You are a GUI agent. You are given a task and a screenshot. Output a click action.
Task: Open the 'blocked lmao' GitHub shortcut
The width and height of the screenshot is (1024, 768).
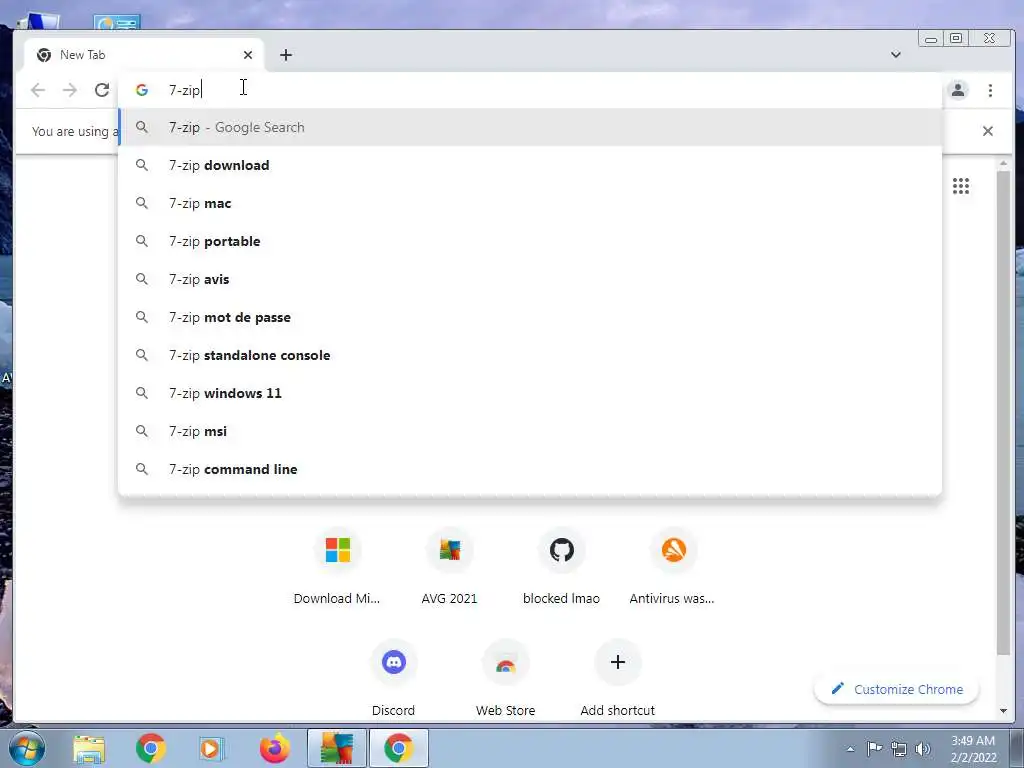click(x=562, y=565)
